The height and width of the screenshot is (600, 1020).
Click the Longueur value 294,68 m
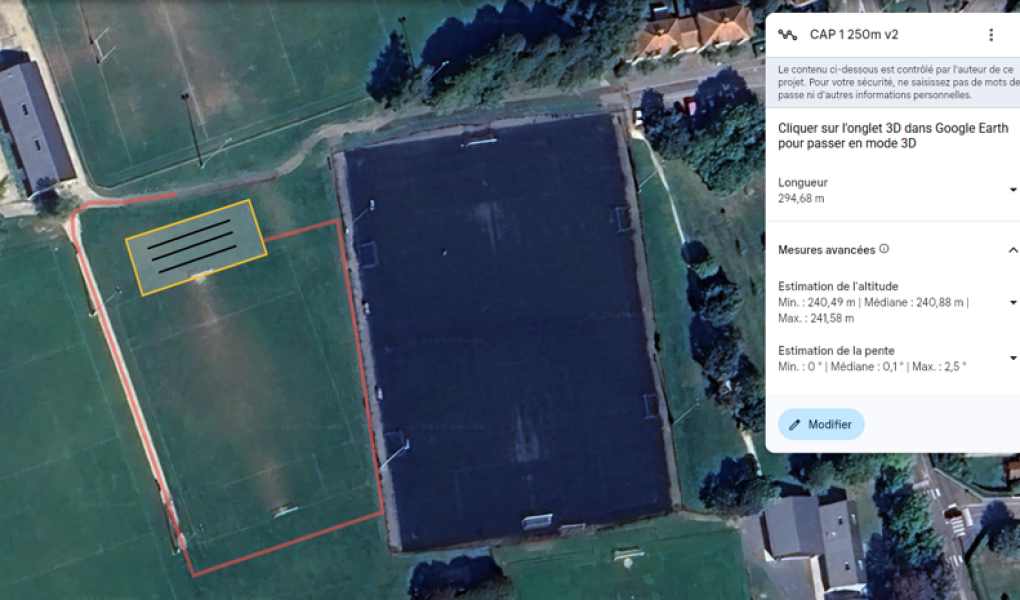[801, 198]
